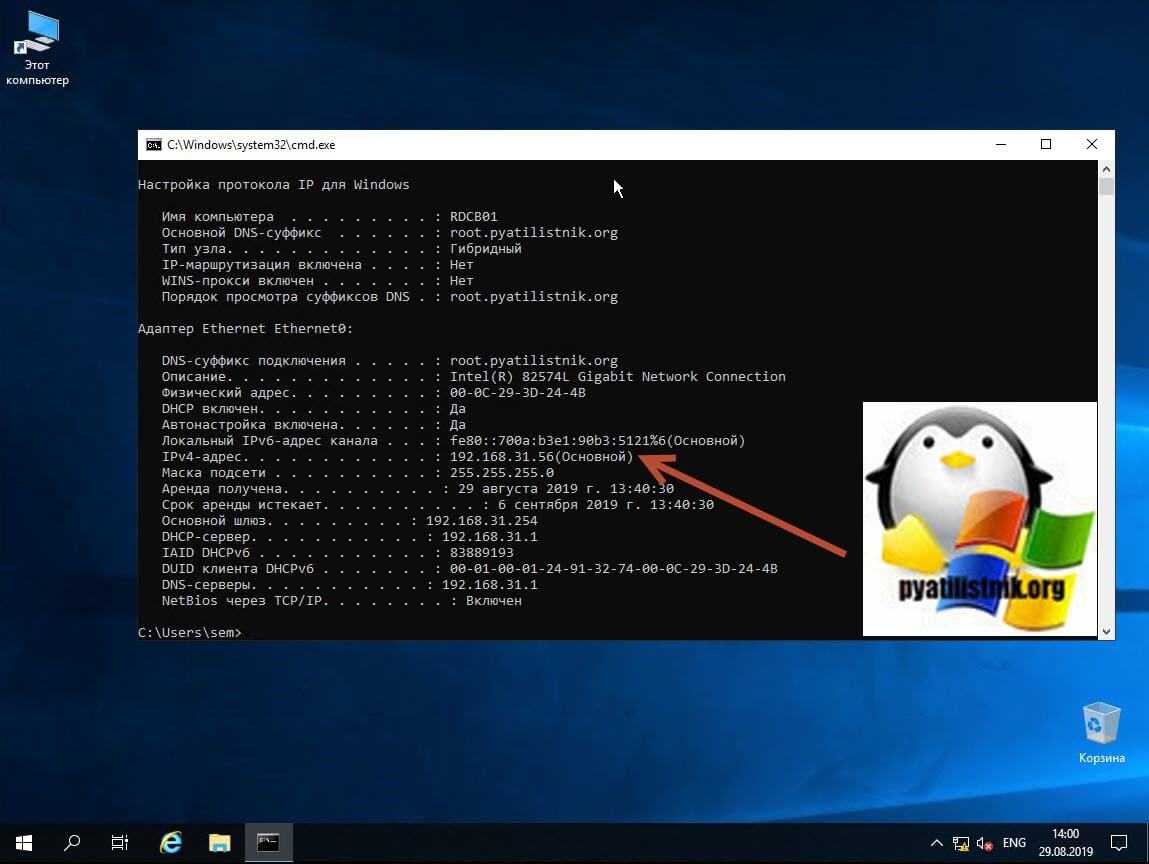This screenshot has width=1149, height=864.
Task: Open the Windows Start menu
Action: click(23, 842)
